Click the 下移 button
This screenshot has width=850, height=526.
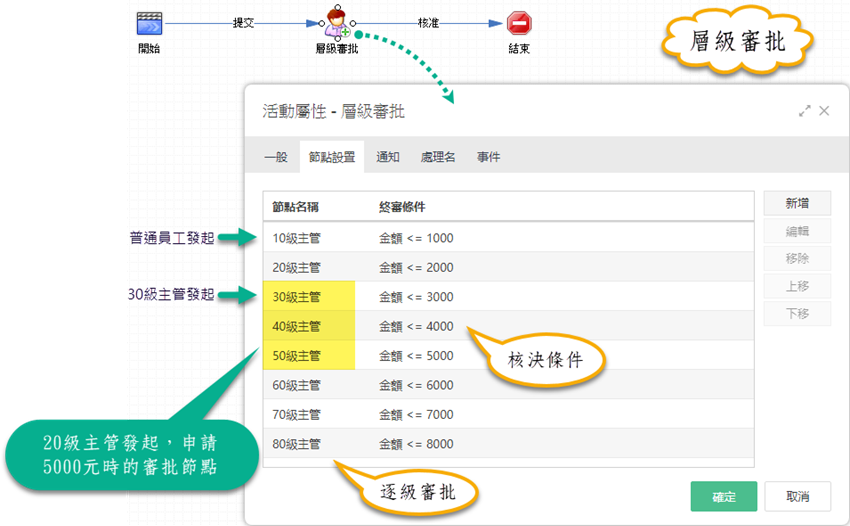click(797, 313)
